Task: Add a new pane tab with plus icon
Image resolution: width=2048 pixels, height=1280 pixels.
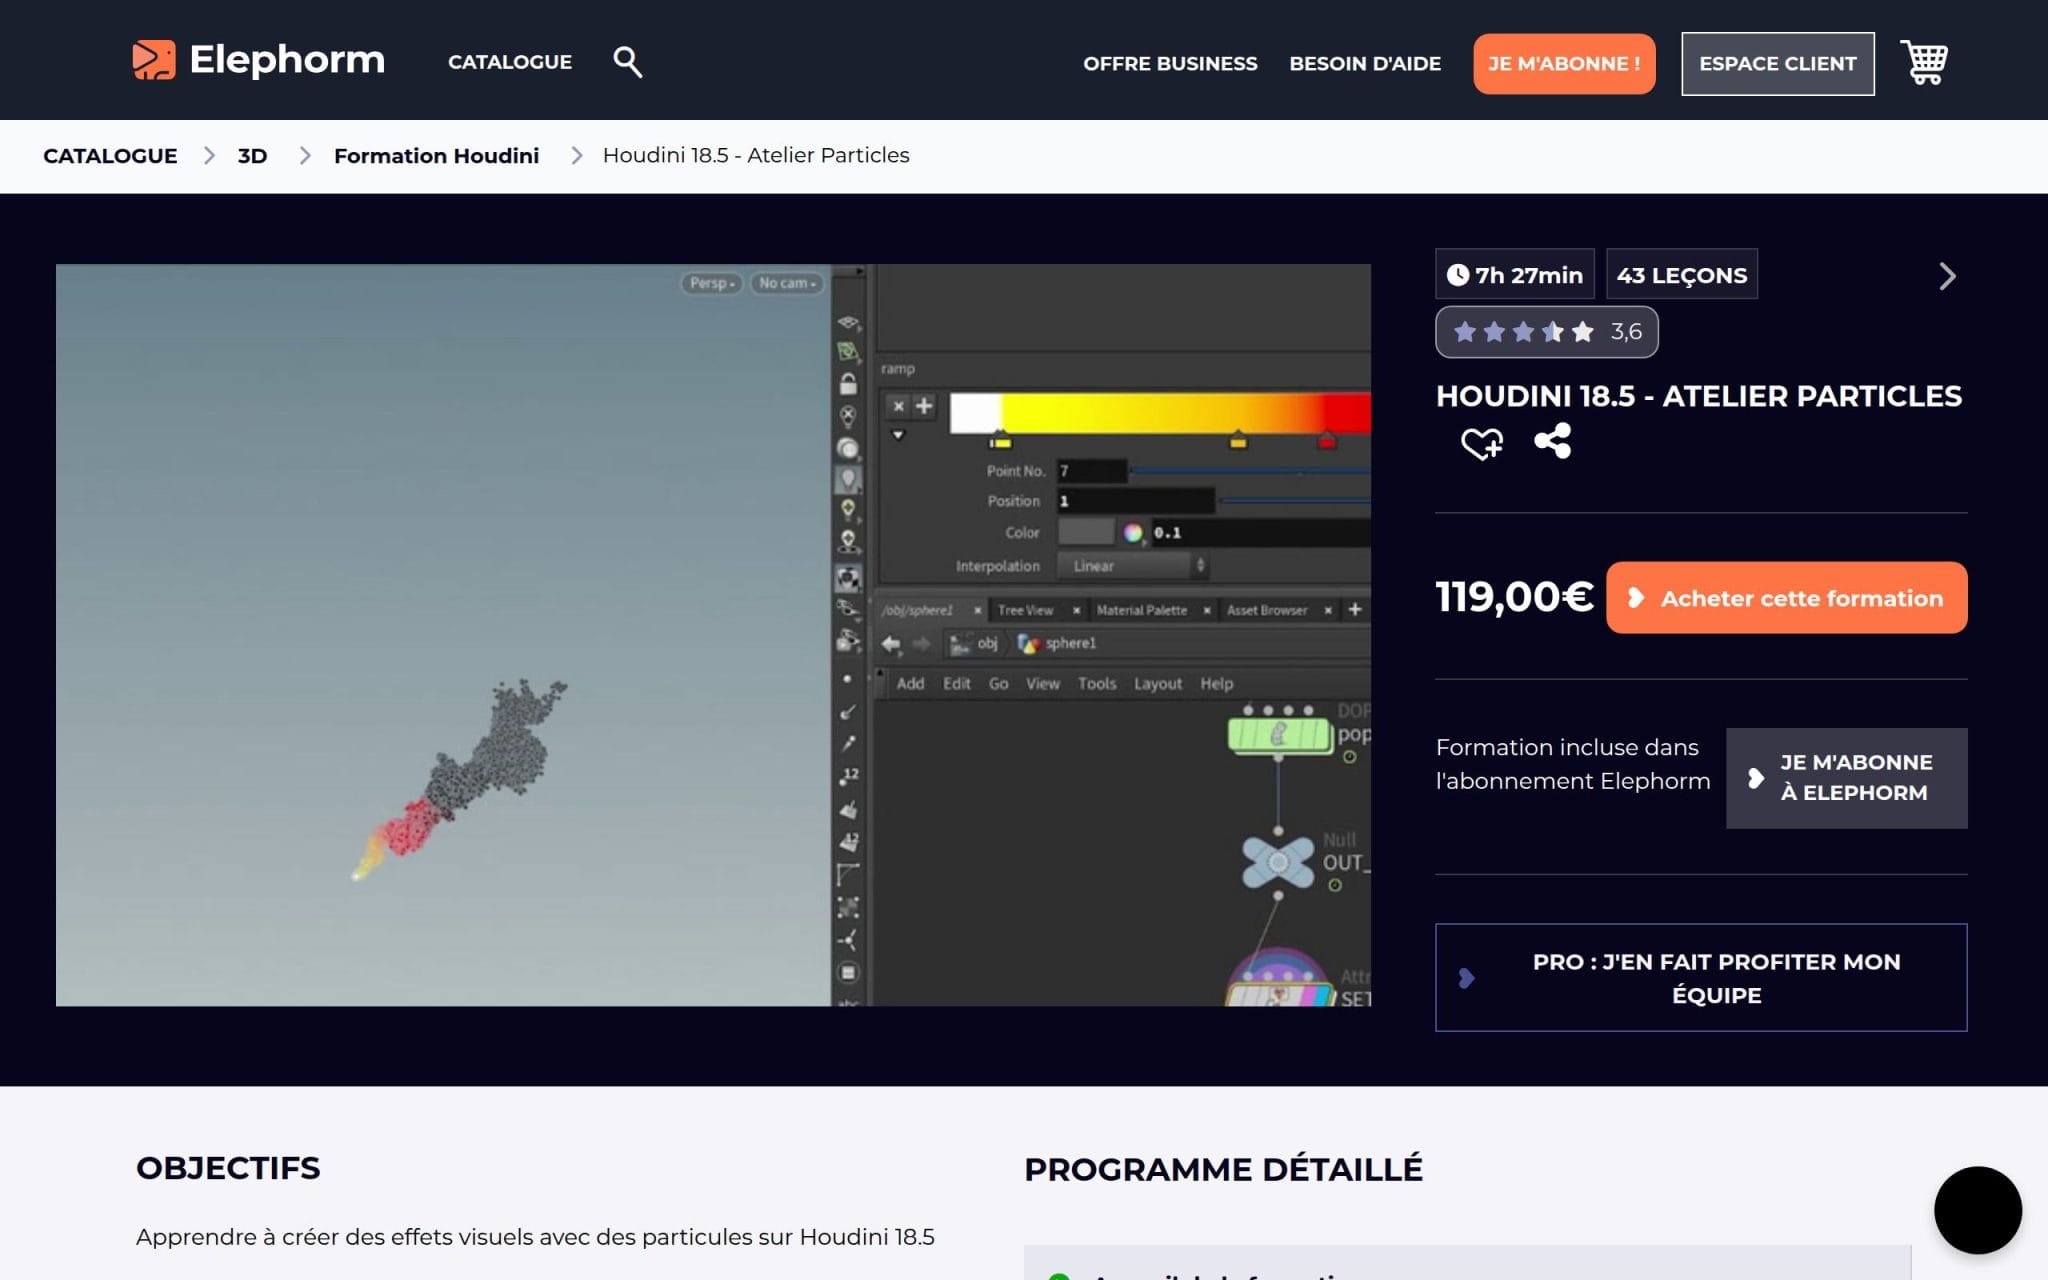Action: tap(1355, 609)
